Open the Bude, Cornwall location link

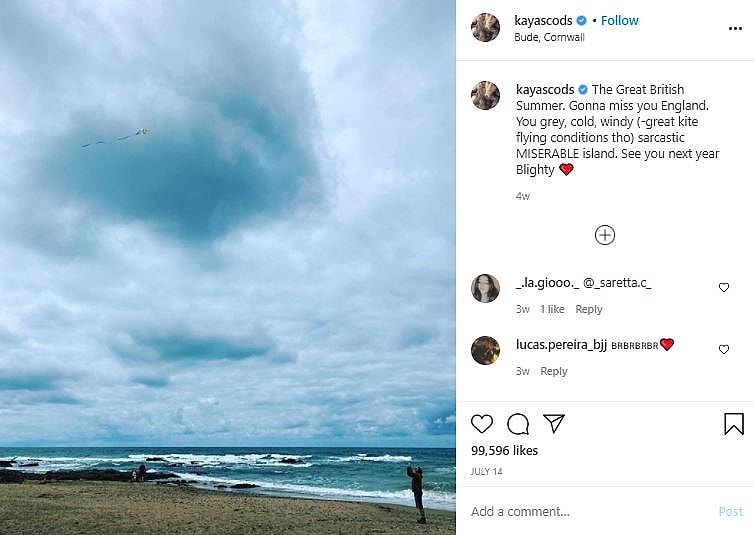tap(549, 38)
